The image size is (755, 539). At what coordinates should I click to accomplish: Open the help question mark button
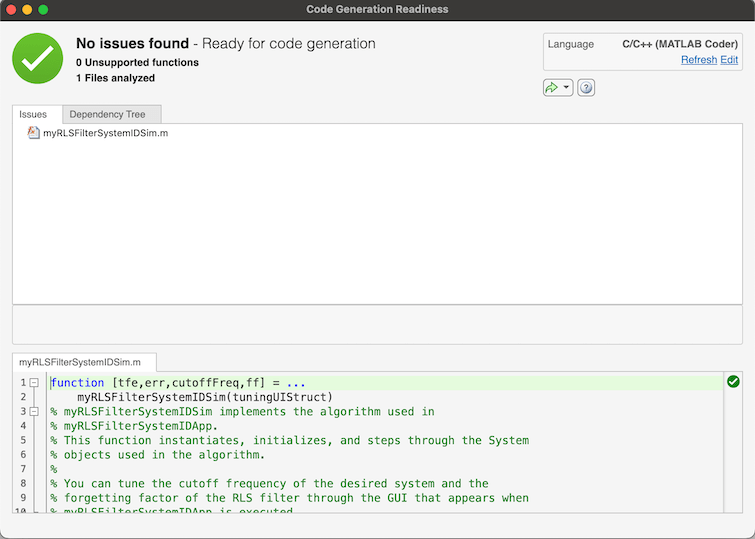pyautogui.click(x=586, y=88)
